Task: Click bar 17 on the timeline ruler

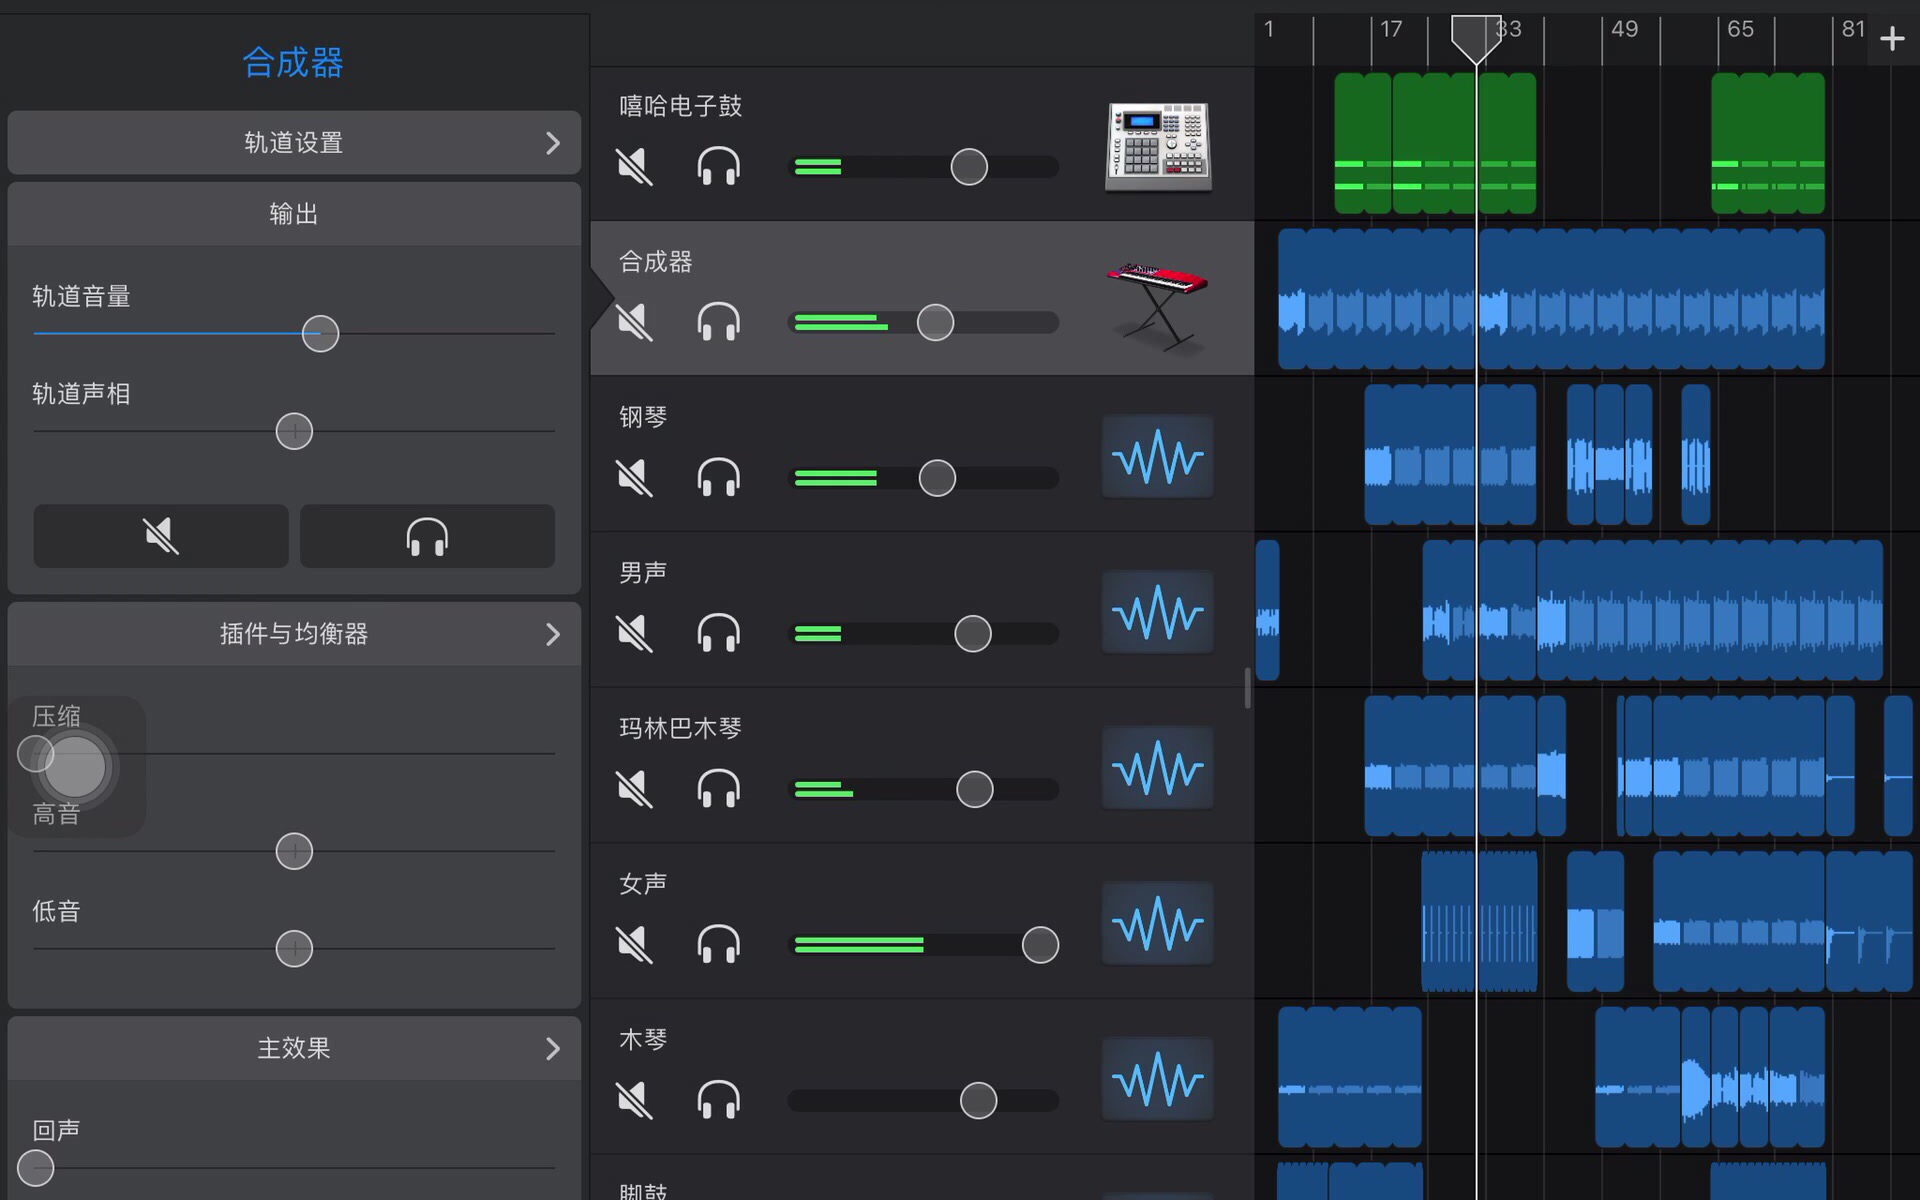Action: click(1391, 29)
